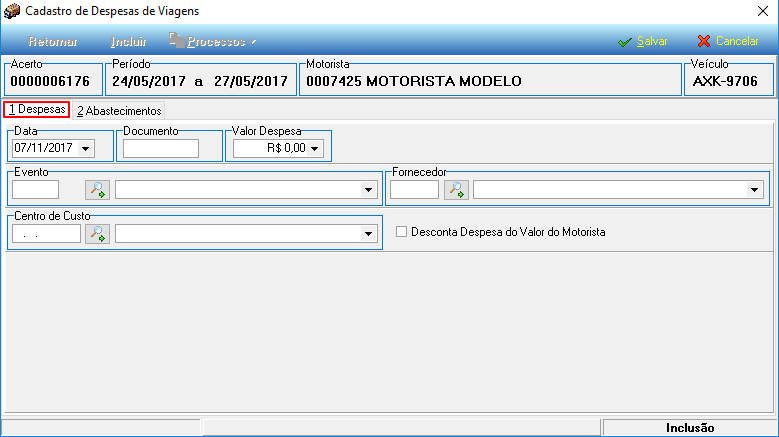Close the Cadastro de Despesas window

click(x=763, y=11)
